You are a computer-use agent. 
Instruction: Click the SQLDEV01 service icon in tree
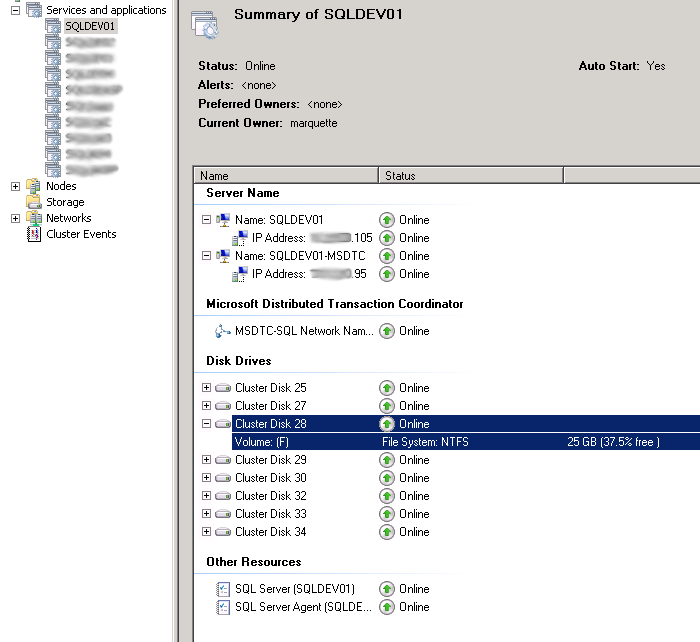(53, 26)
